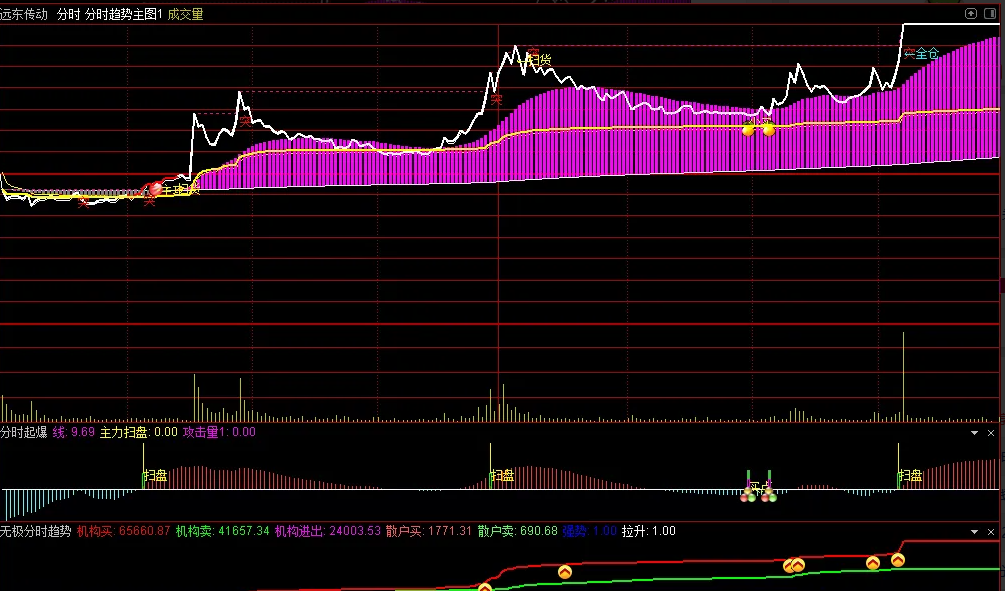
Task: Click the red 主力 ball marker on chart
Action: click(155, 188)
